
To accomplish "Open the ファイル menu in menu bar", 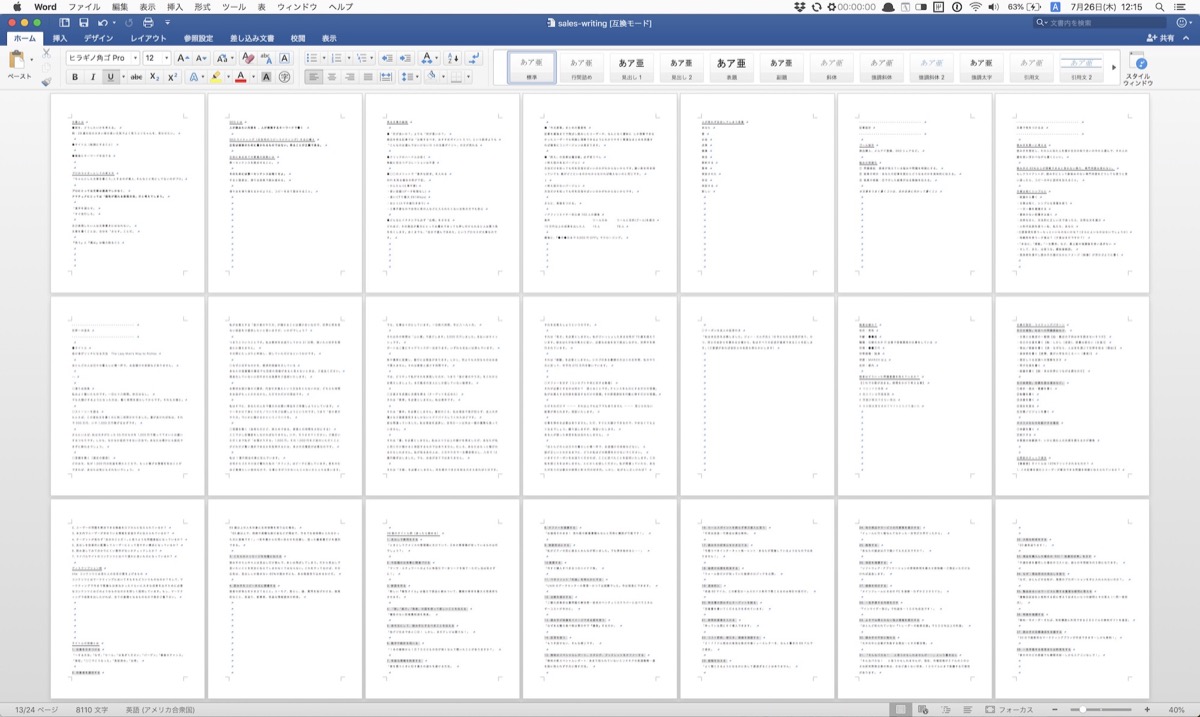I will point(84,7).
